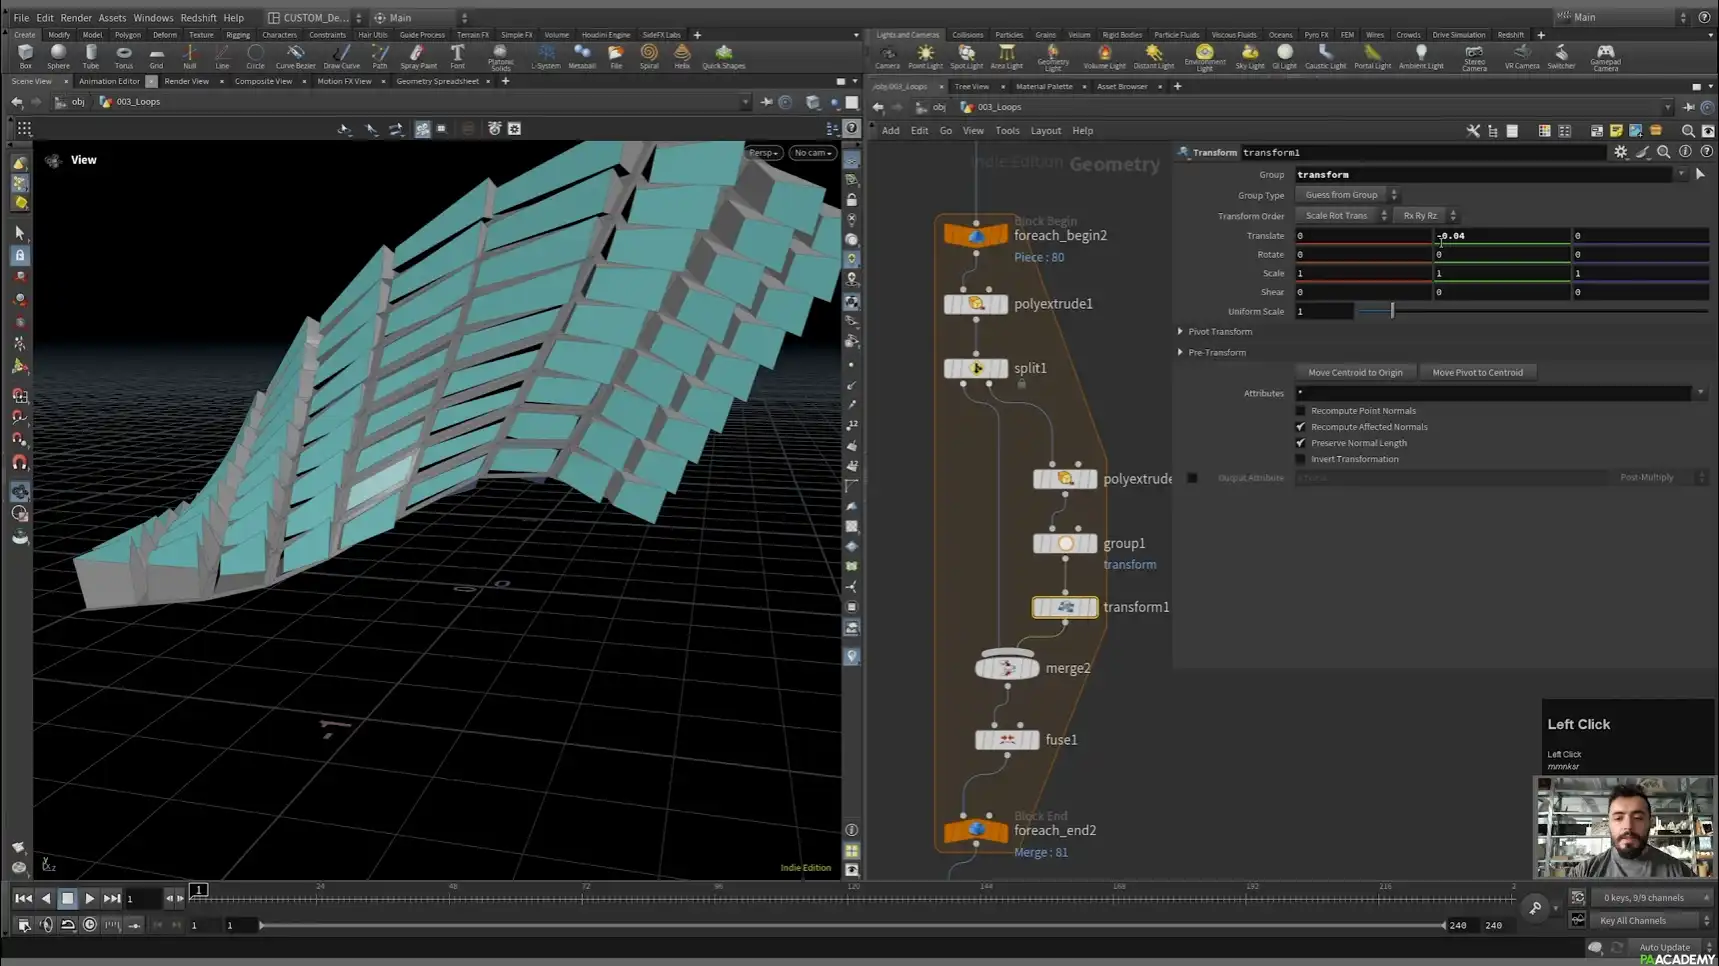
Task: Edit the Translate Y value field
Action: pos(1500,235)
